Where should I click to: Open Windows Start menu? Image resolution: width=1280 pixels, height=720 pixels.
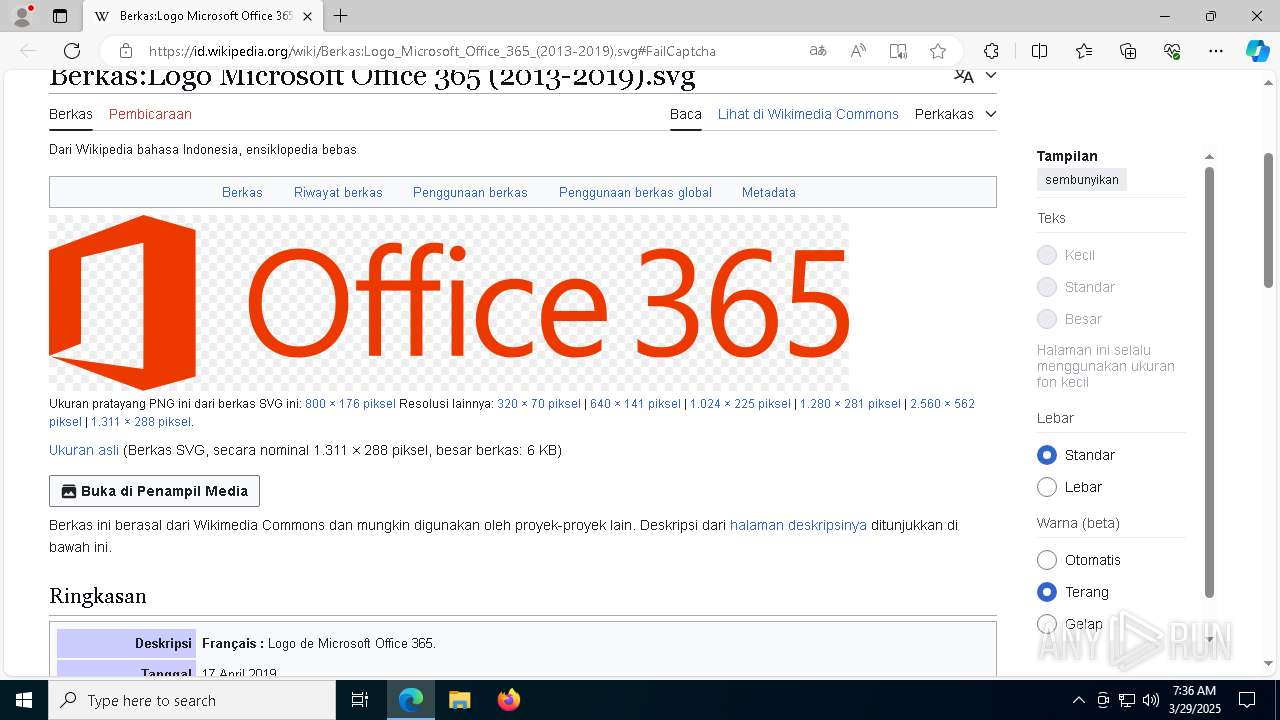click(24, 700)
